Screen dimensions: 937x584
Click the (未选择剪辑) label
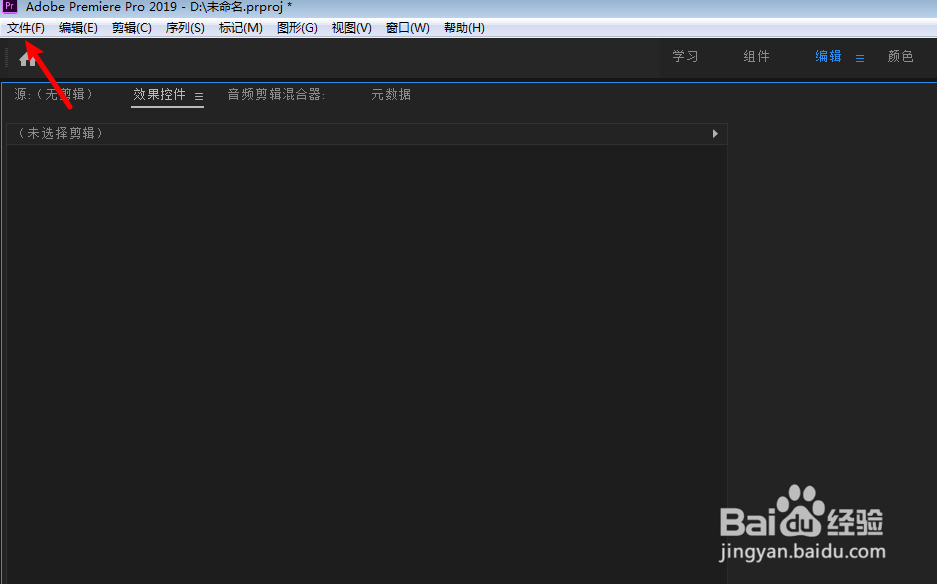click(x=60, y=133)
